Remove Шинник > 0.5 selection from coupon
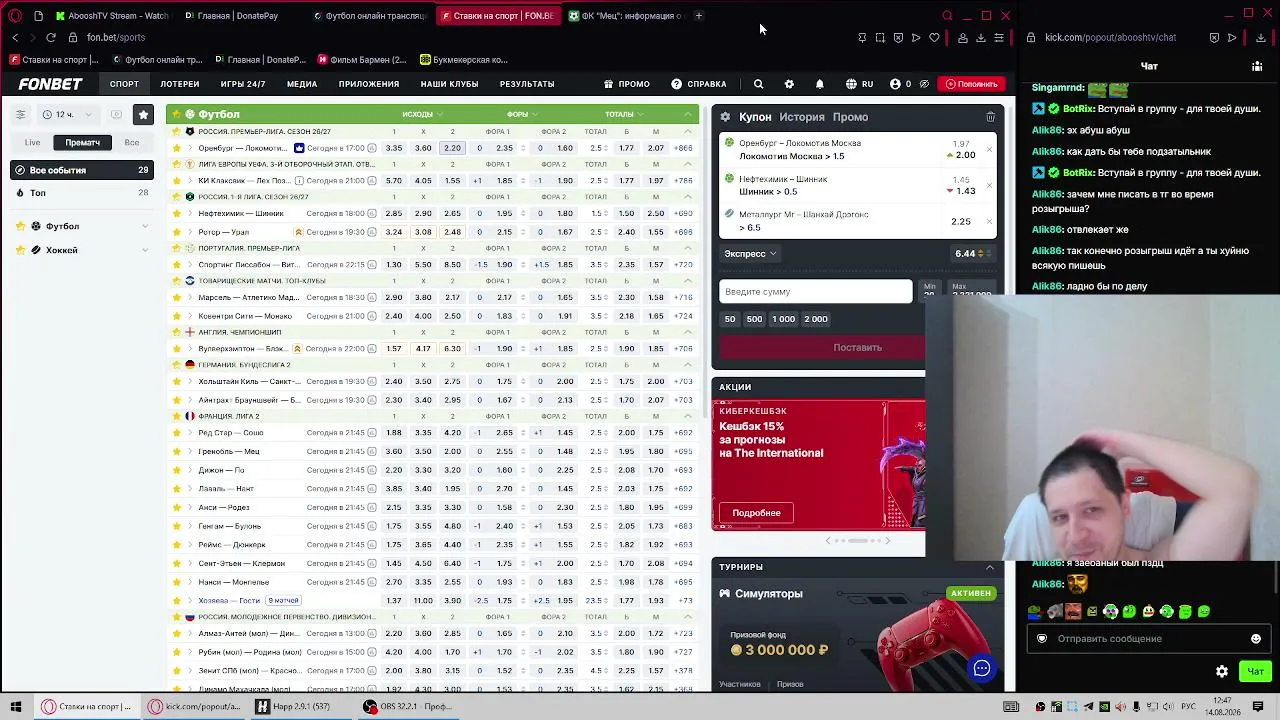Viewport: 1280px width, 720px height. [x=989, y=186]
